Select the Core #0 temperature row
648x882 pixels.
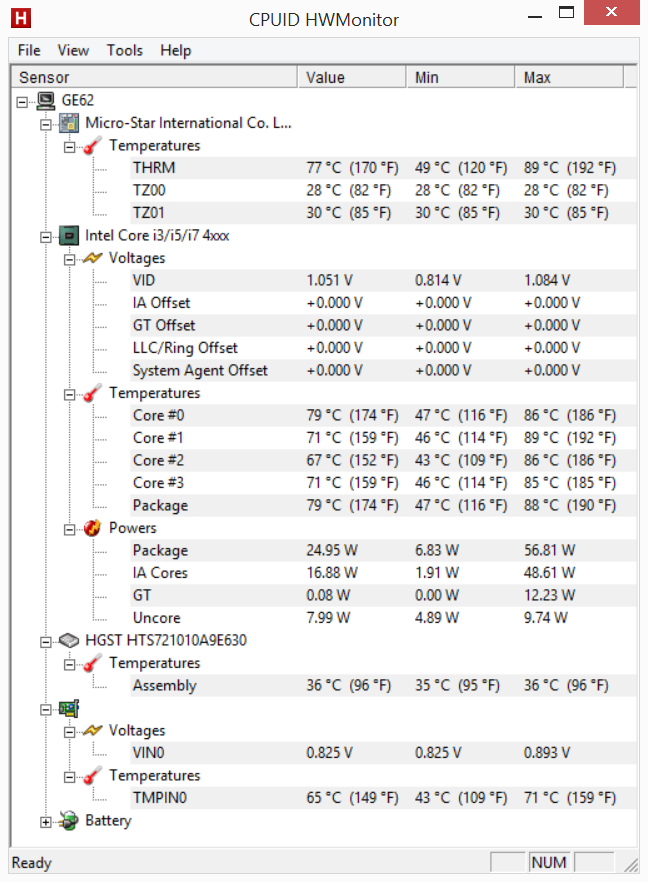pyautogui.click(x=382, y=416)
